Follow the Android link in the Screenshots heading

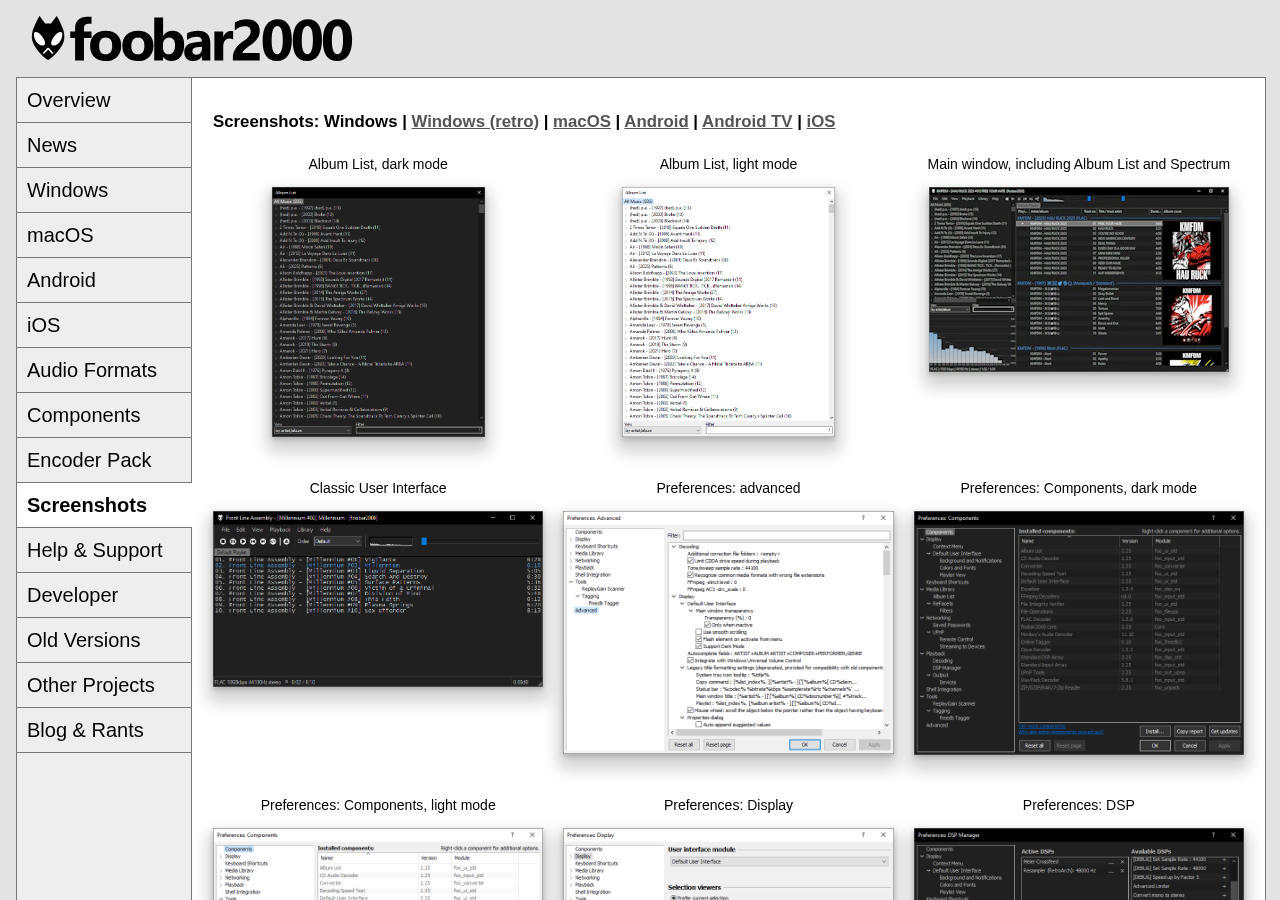656,121
